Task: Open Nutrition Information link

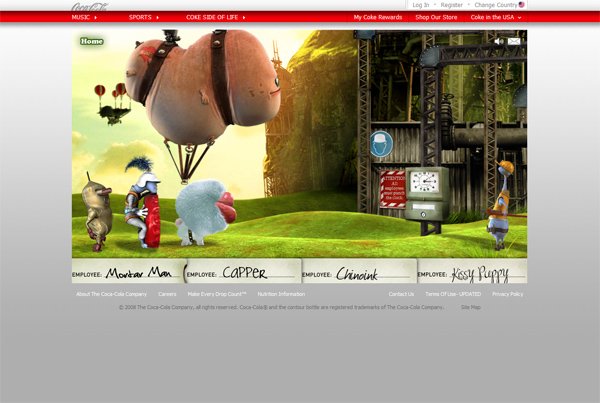Action: click(281, 294)
